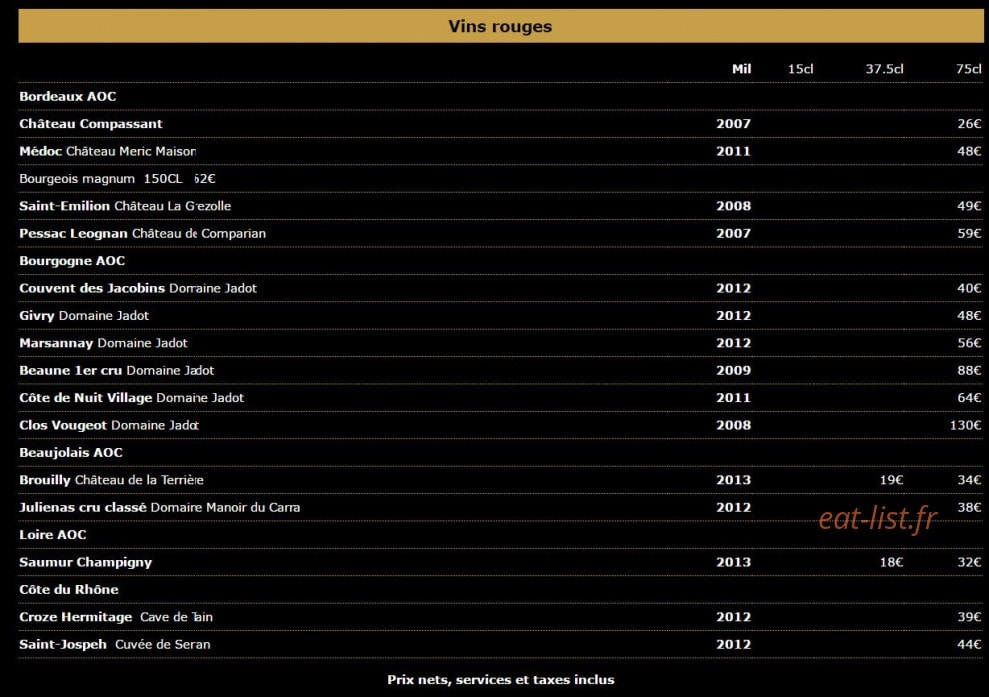The height and width of the screenshot is (697, 989).
Task: Select the '15cl' column header
Action: pos(800,69)
